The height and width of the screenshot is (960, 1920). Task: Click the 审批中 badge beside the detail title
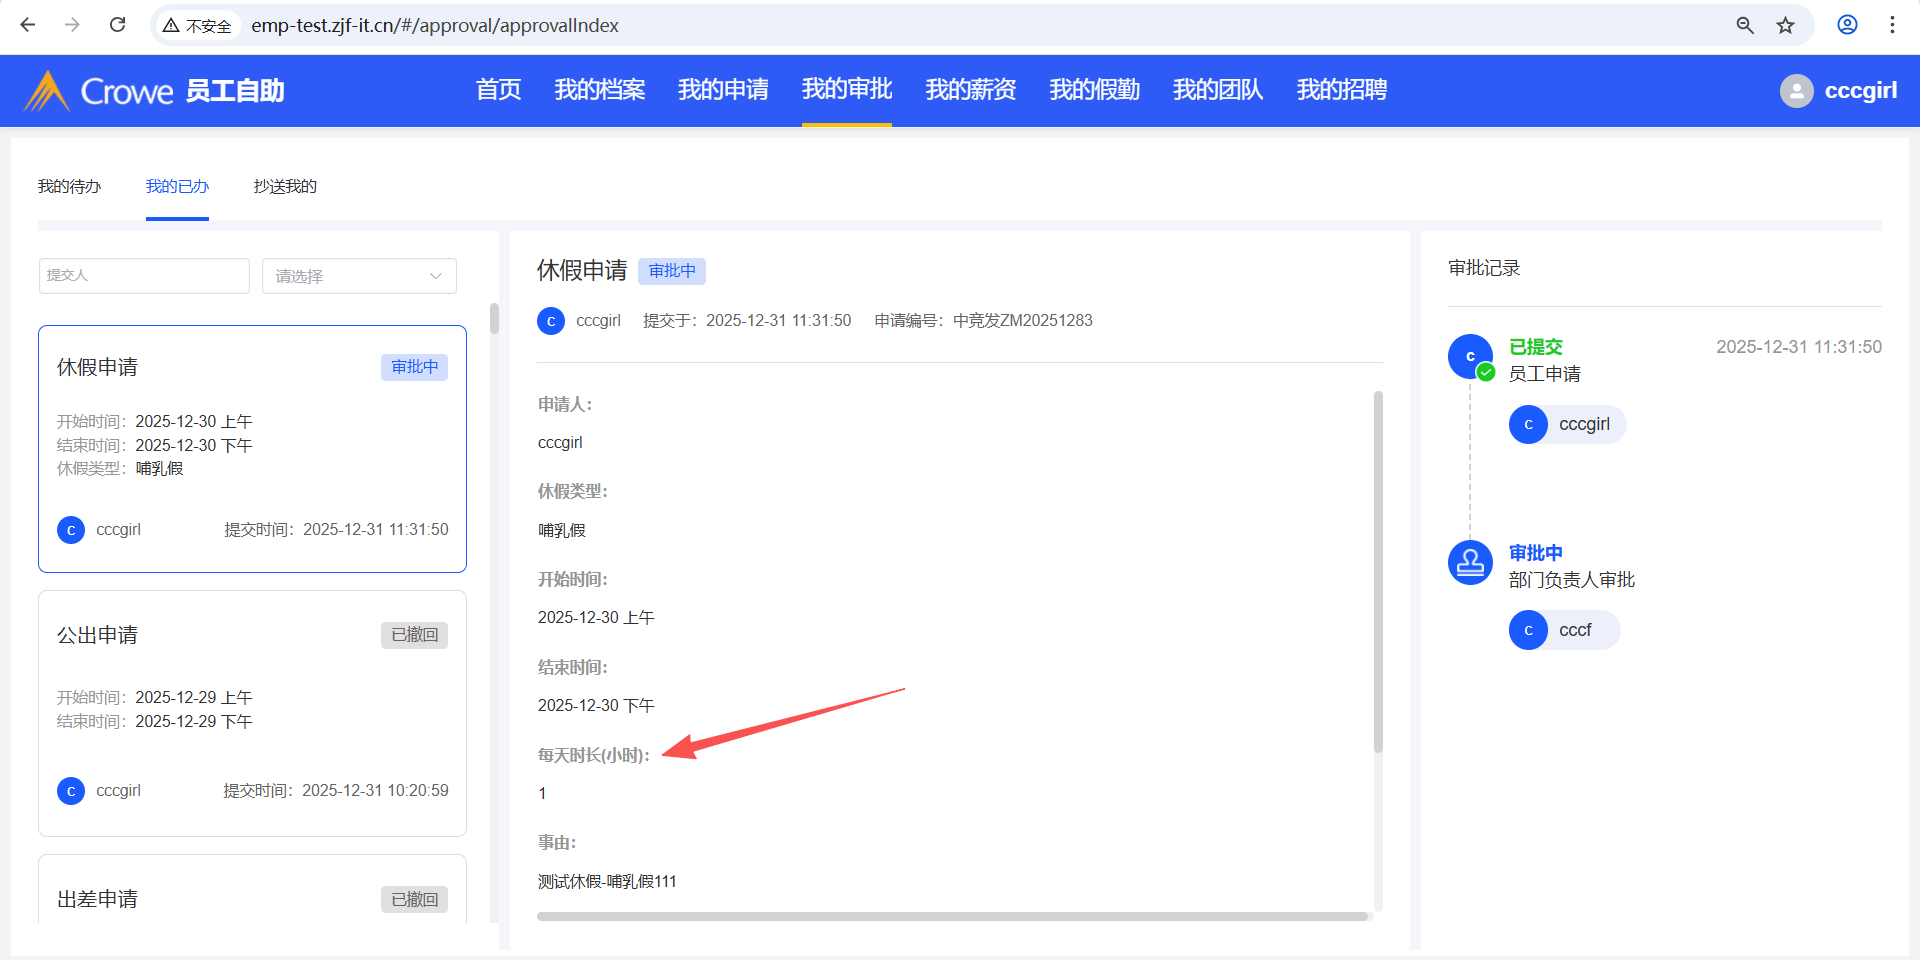(672, 271)
